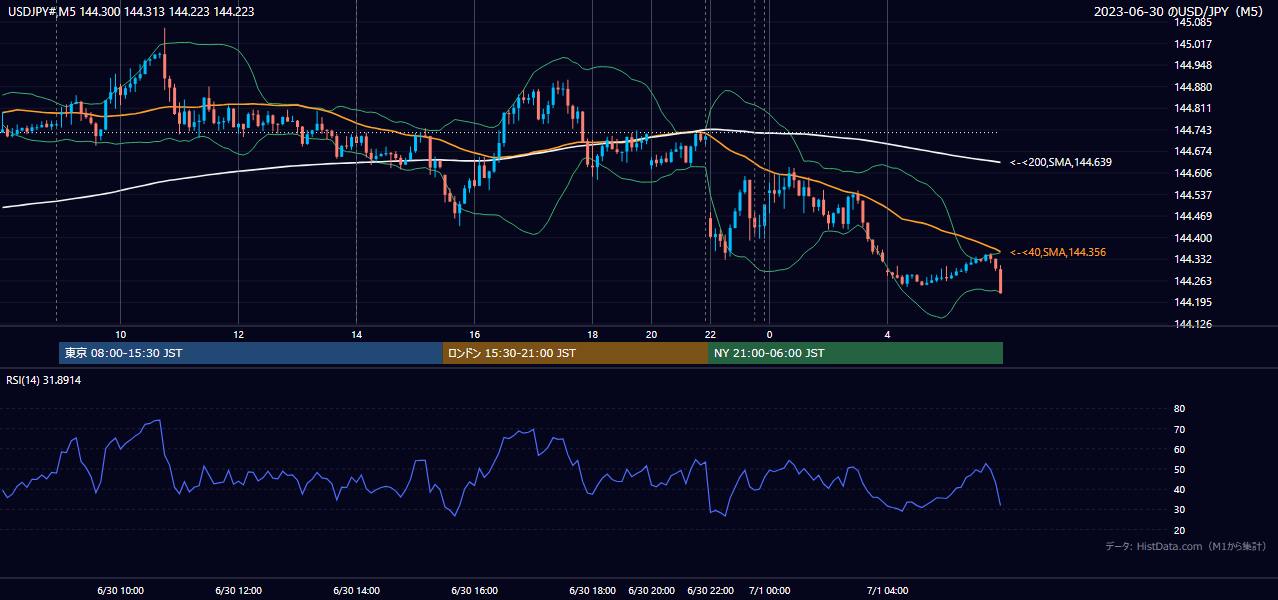
Task: Click the bottom date label 7/1 04:00
Action: [887, 590]
